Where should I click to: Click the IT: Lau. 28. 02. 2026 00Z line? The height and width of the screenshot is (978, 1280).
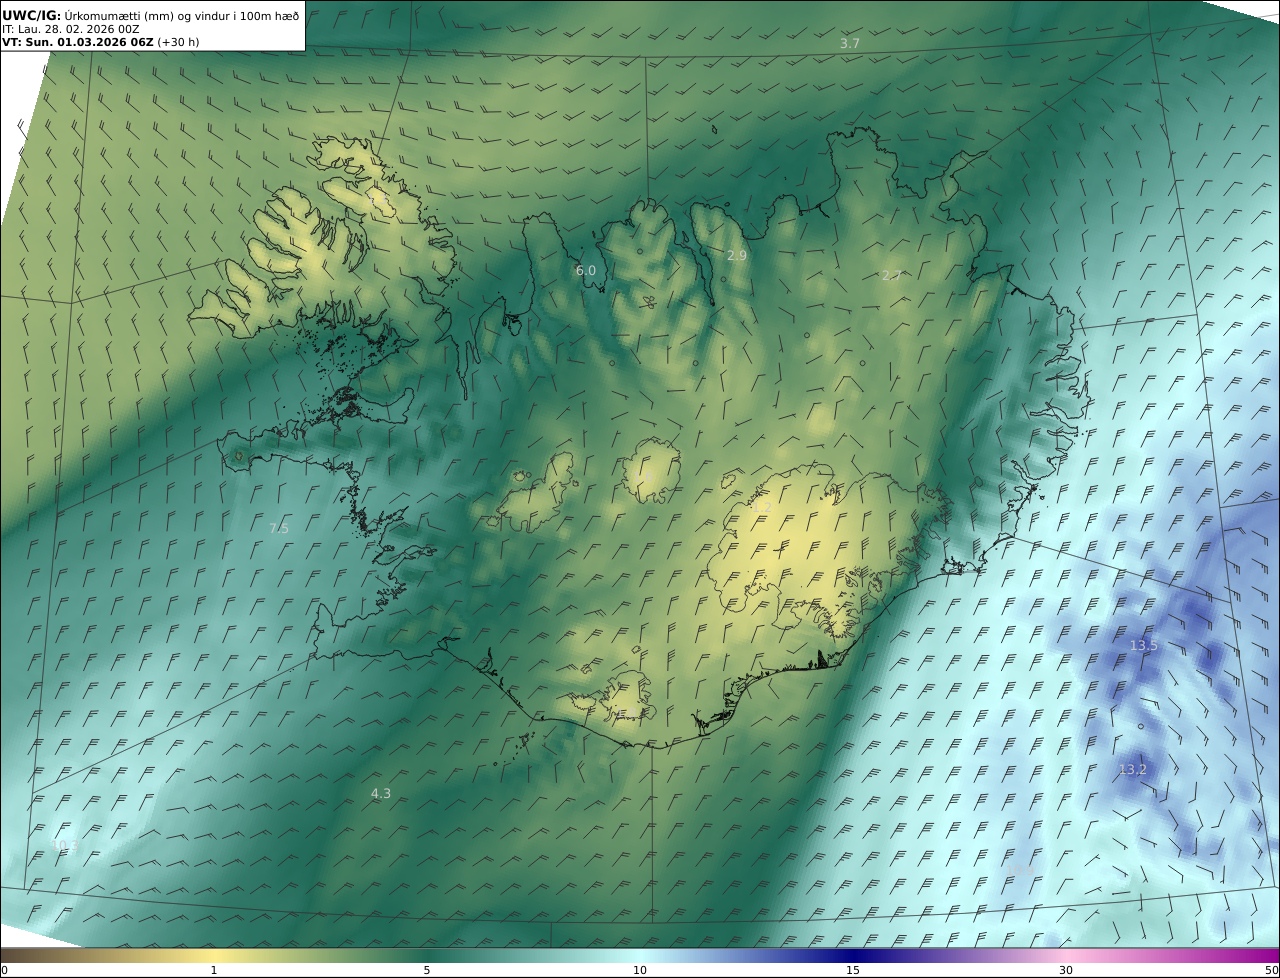[71, 29]
